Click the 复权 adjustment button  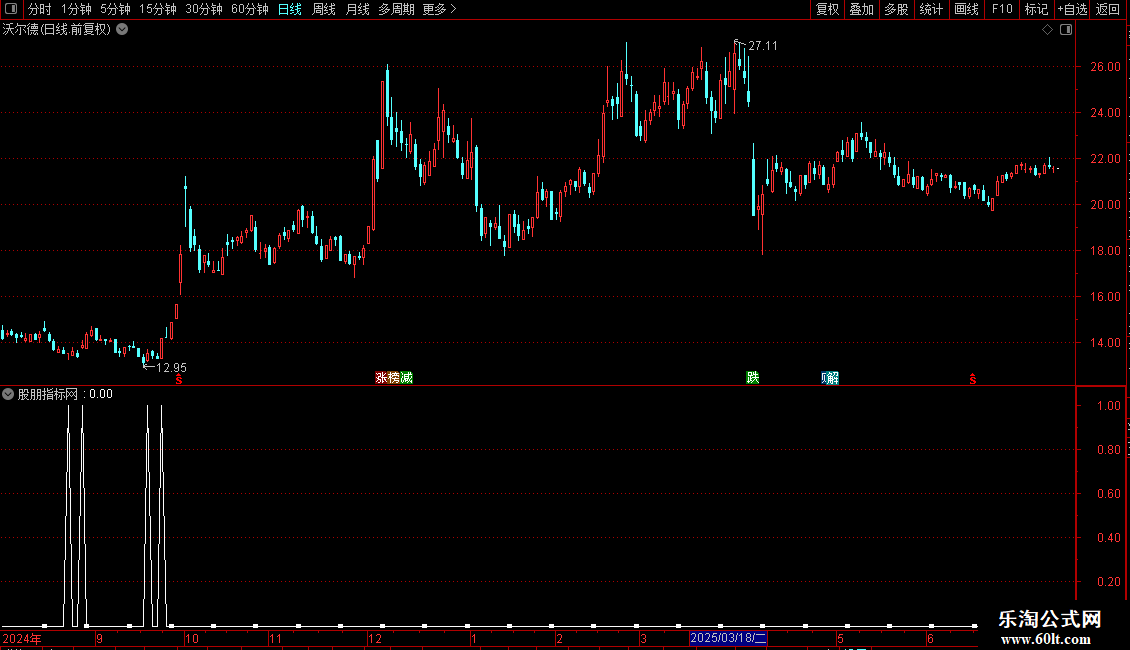[x=827, y=9]
